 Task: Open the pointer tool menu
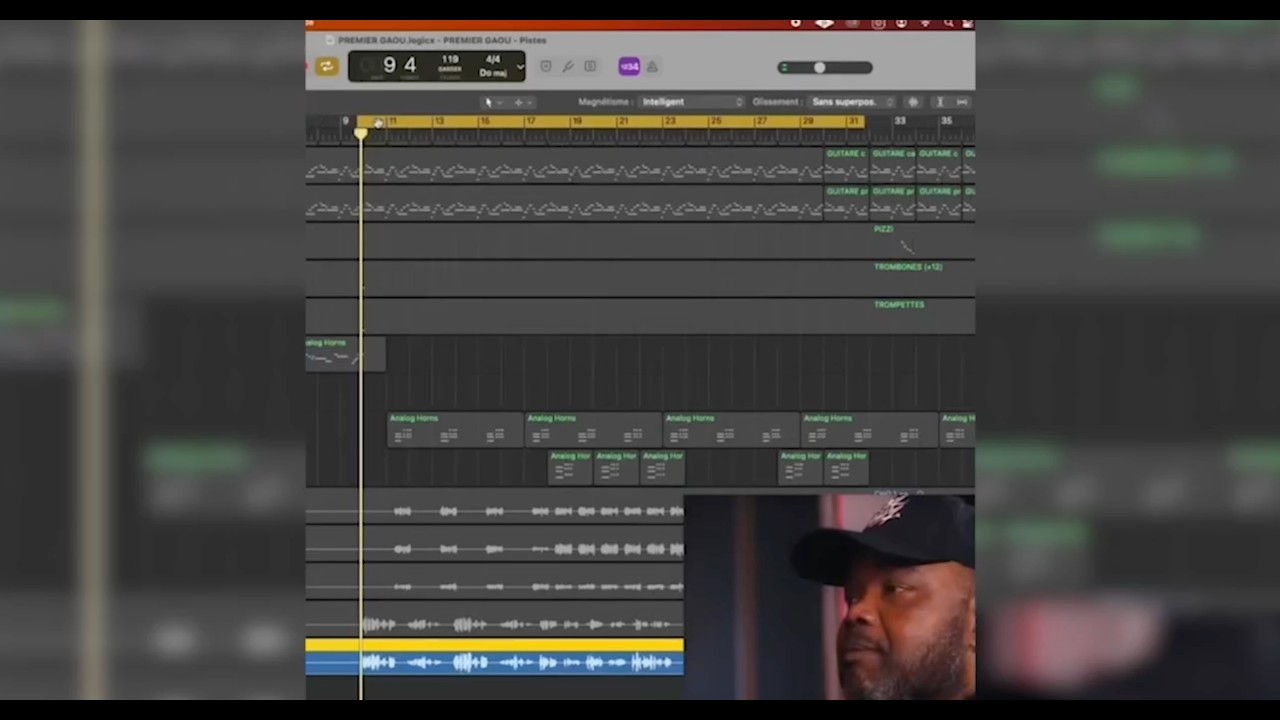492,102
